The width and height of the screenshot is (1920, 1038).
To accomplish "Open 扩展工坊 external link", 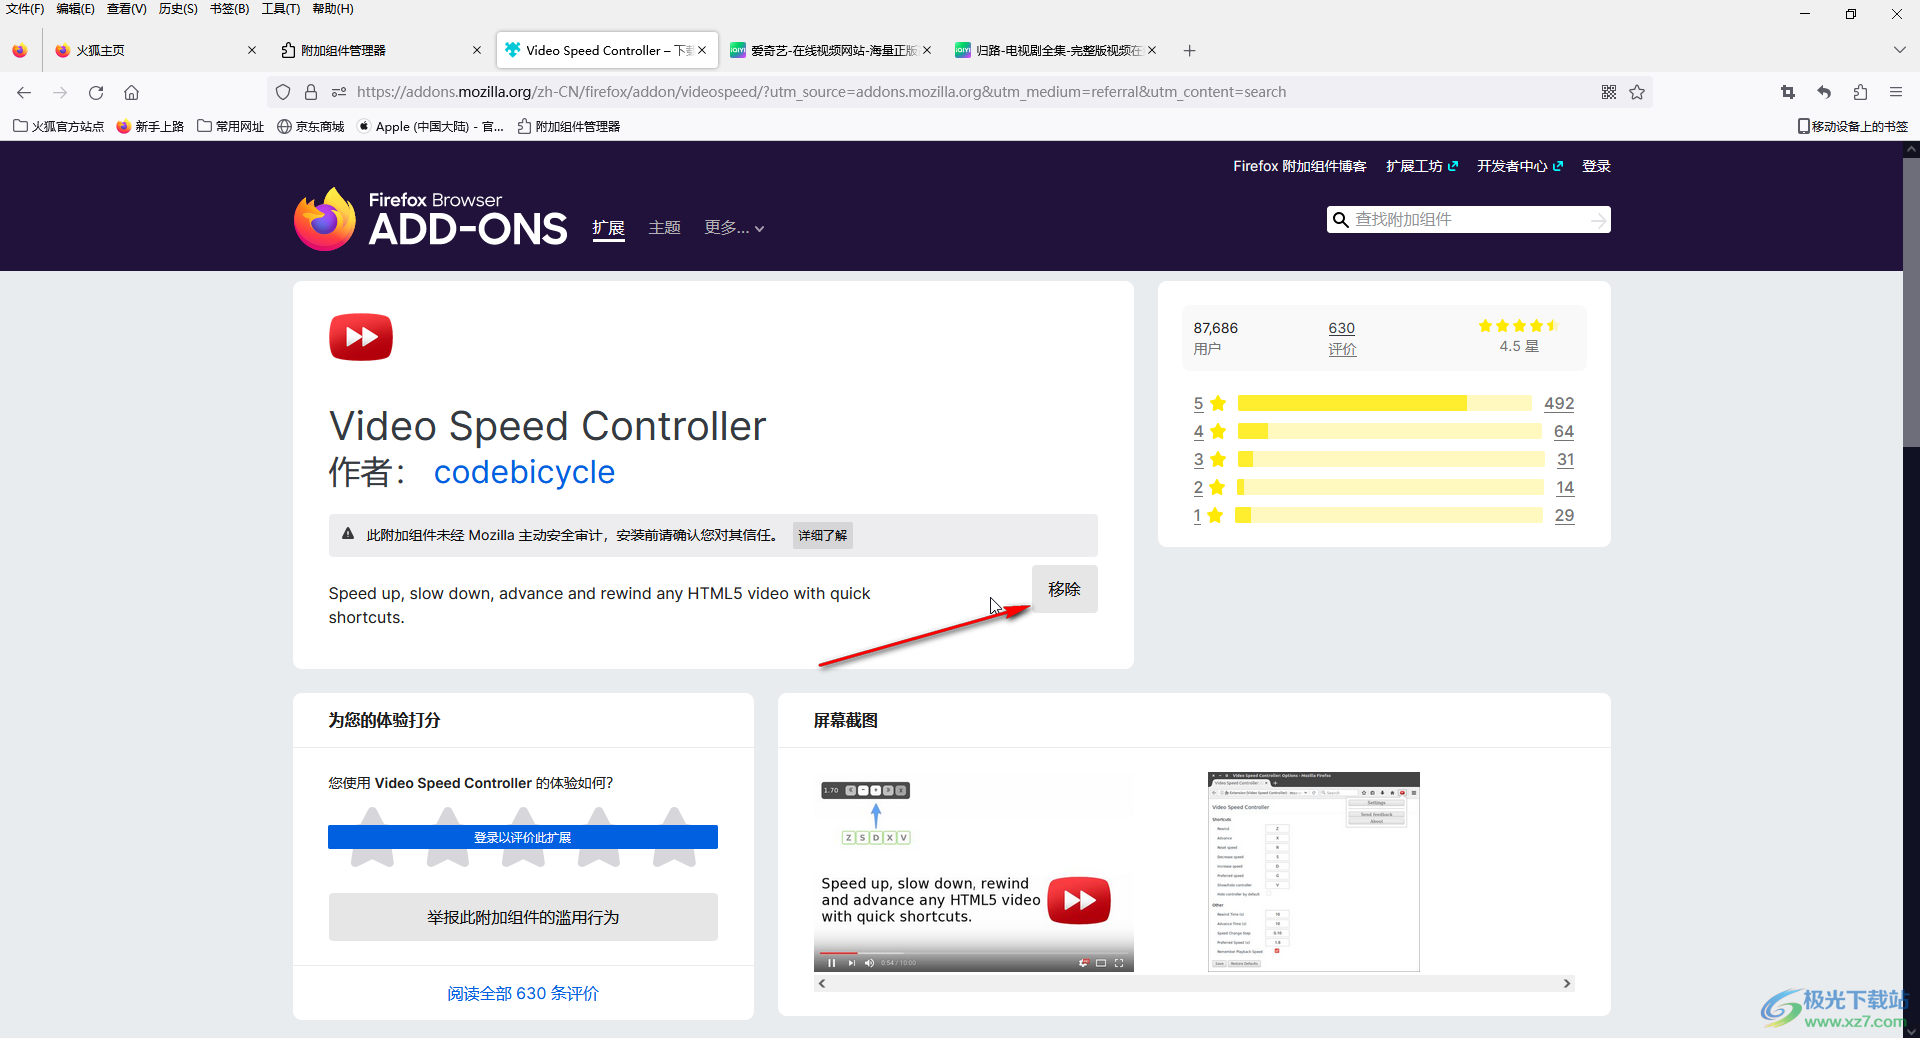I will coord(1421,166).
